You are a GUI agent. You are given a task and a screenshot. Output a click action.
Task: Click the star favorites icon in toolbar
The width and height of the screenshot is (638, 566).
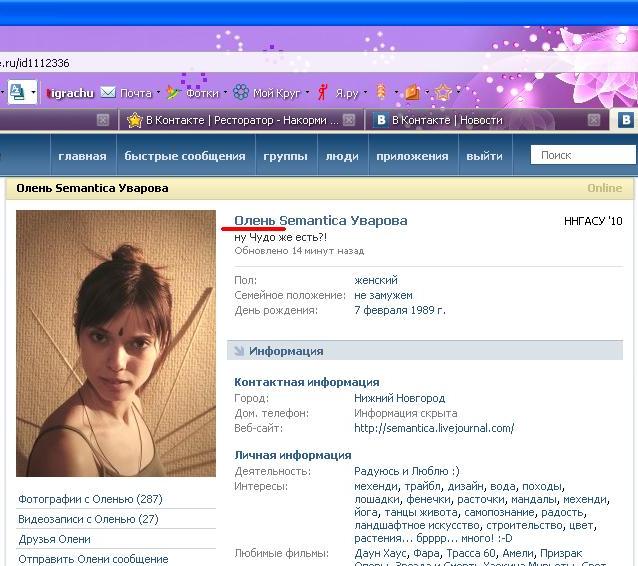443,93
